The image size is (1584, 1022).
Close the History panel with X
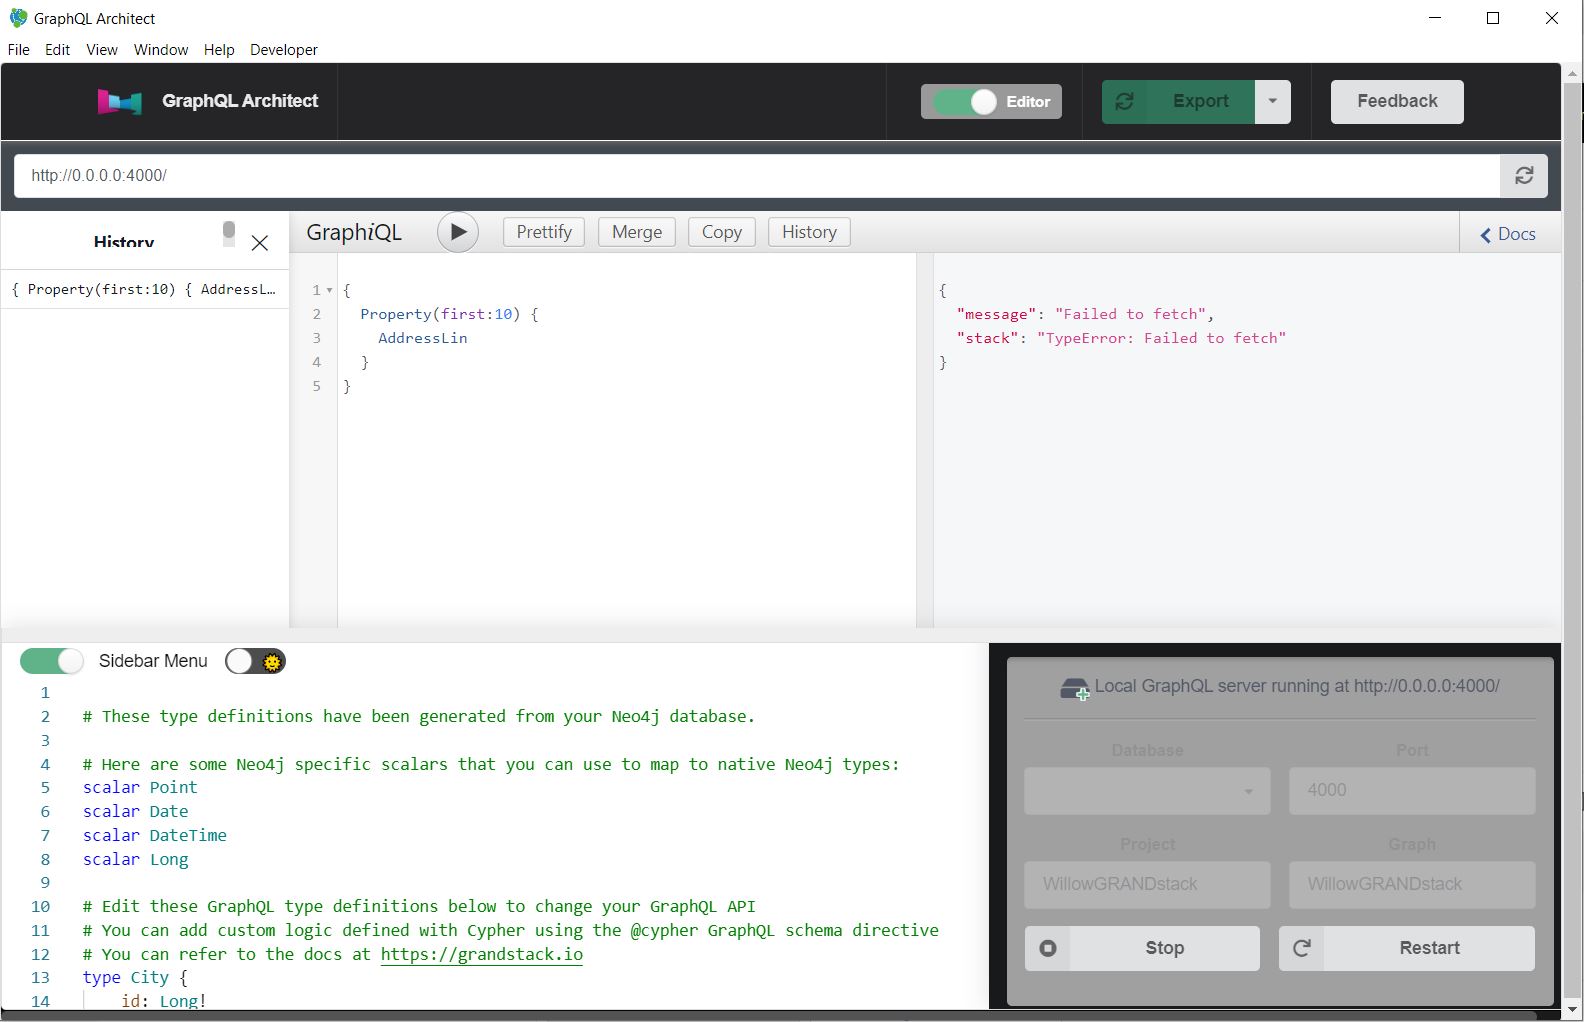coord(260,243)
